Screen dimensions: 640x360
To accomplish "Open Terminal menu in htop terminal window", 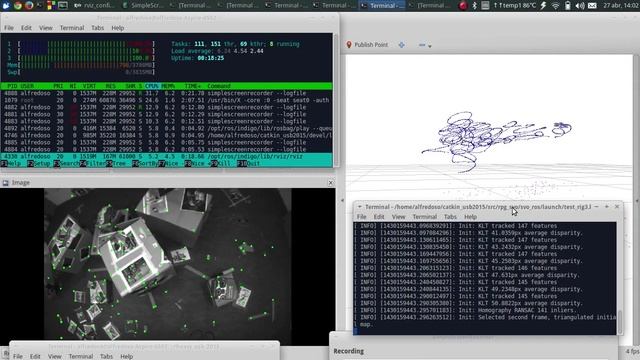I will click(72, 28).
